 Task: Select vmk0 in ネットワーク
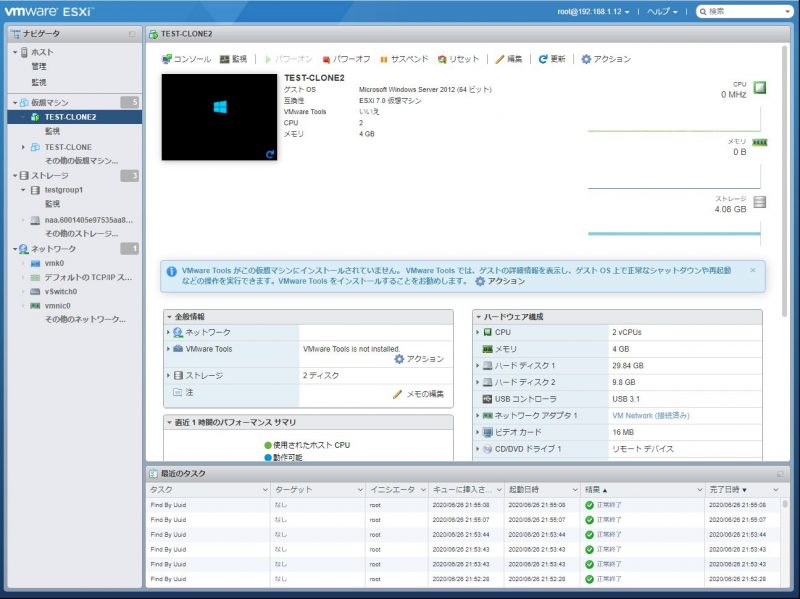click(54, 263)
